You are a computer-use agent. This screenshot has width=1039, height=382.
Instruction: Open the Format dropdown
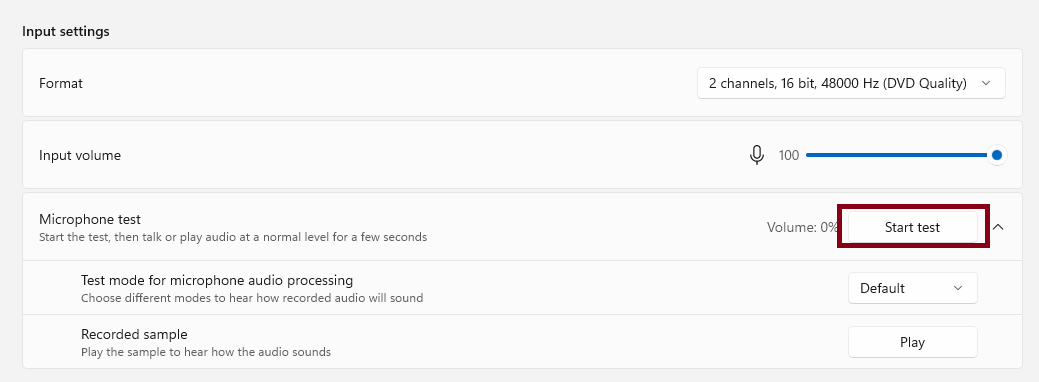[x=851, y=84]
